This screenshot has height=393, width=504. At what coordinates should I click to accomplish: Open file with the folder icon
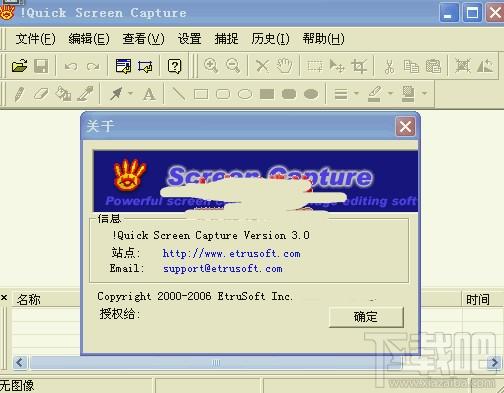point(19,66)
